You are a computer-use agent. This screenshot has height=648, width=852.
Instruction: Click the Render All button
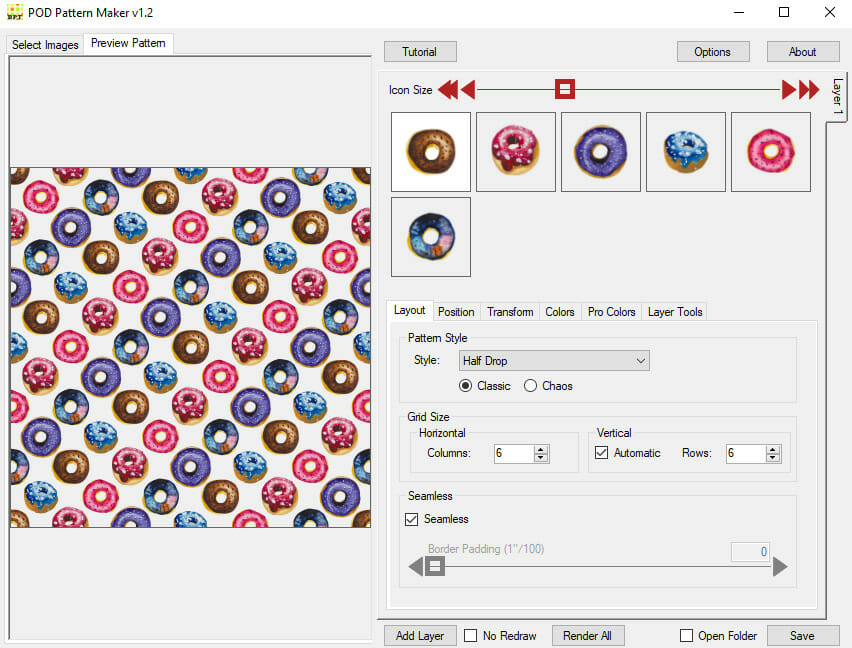[587, 636]
